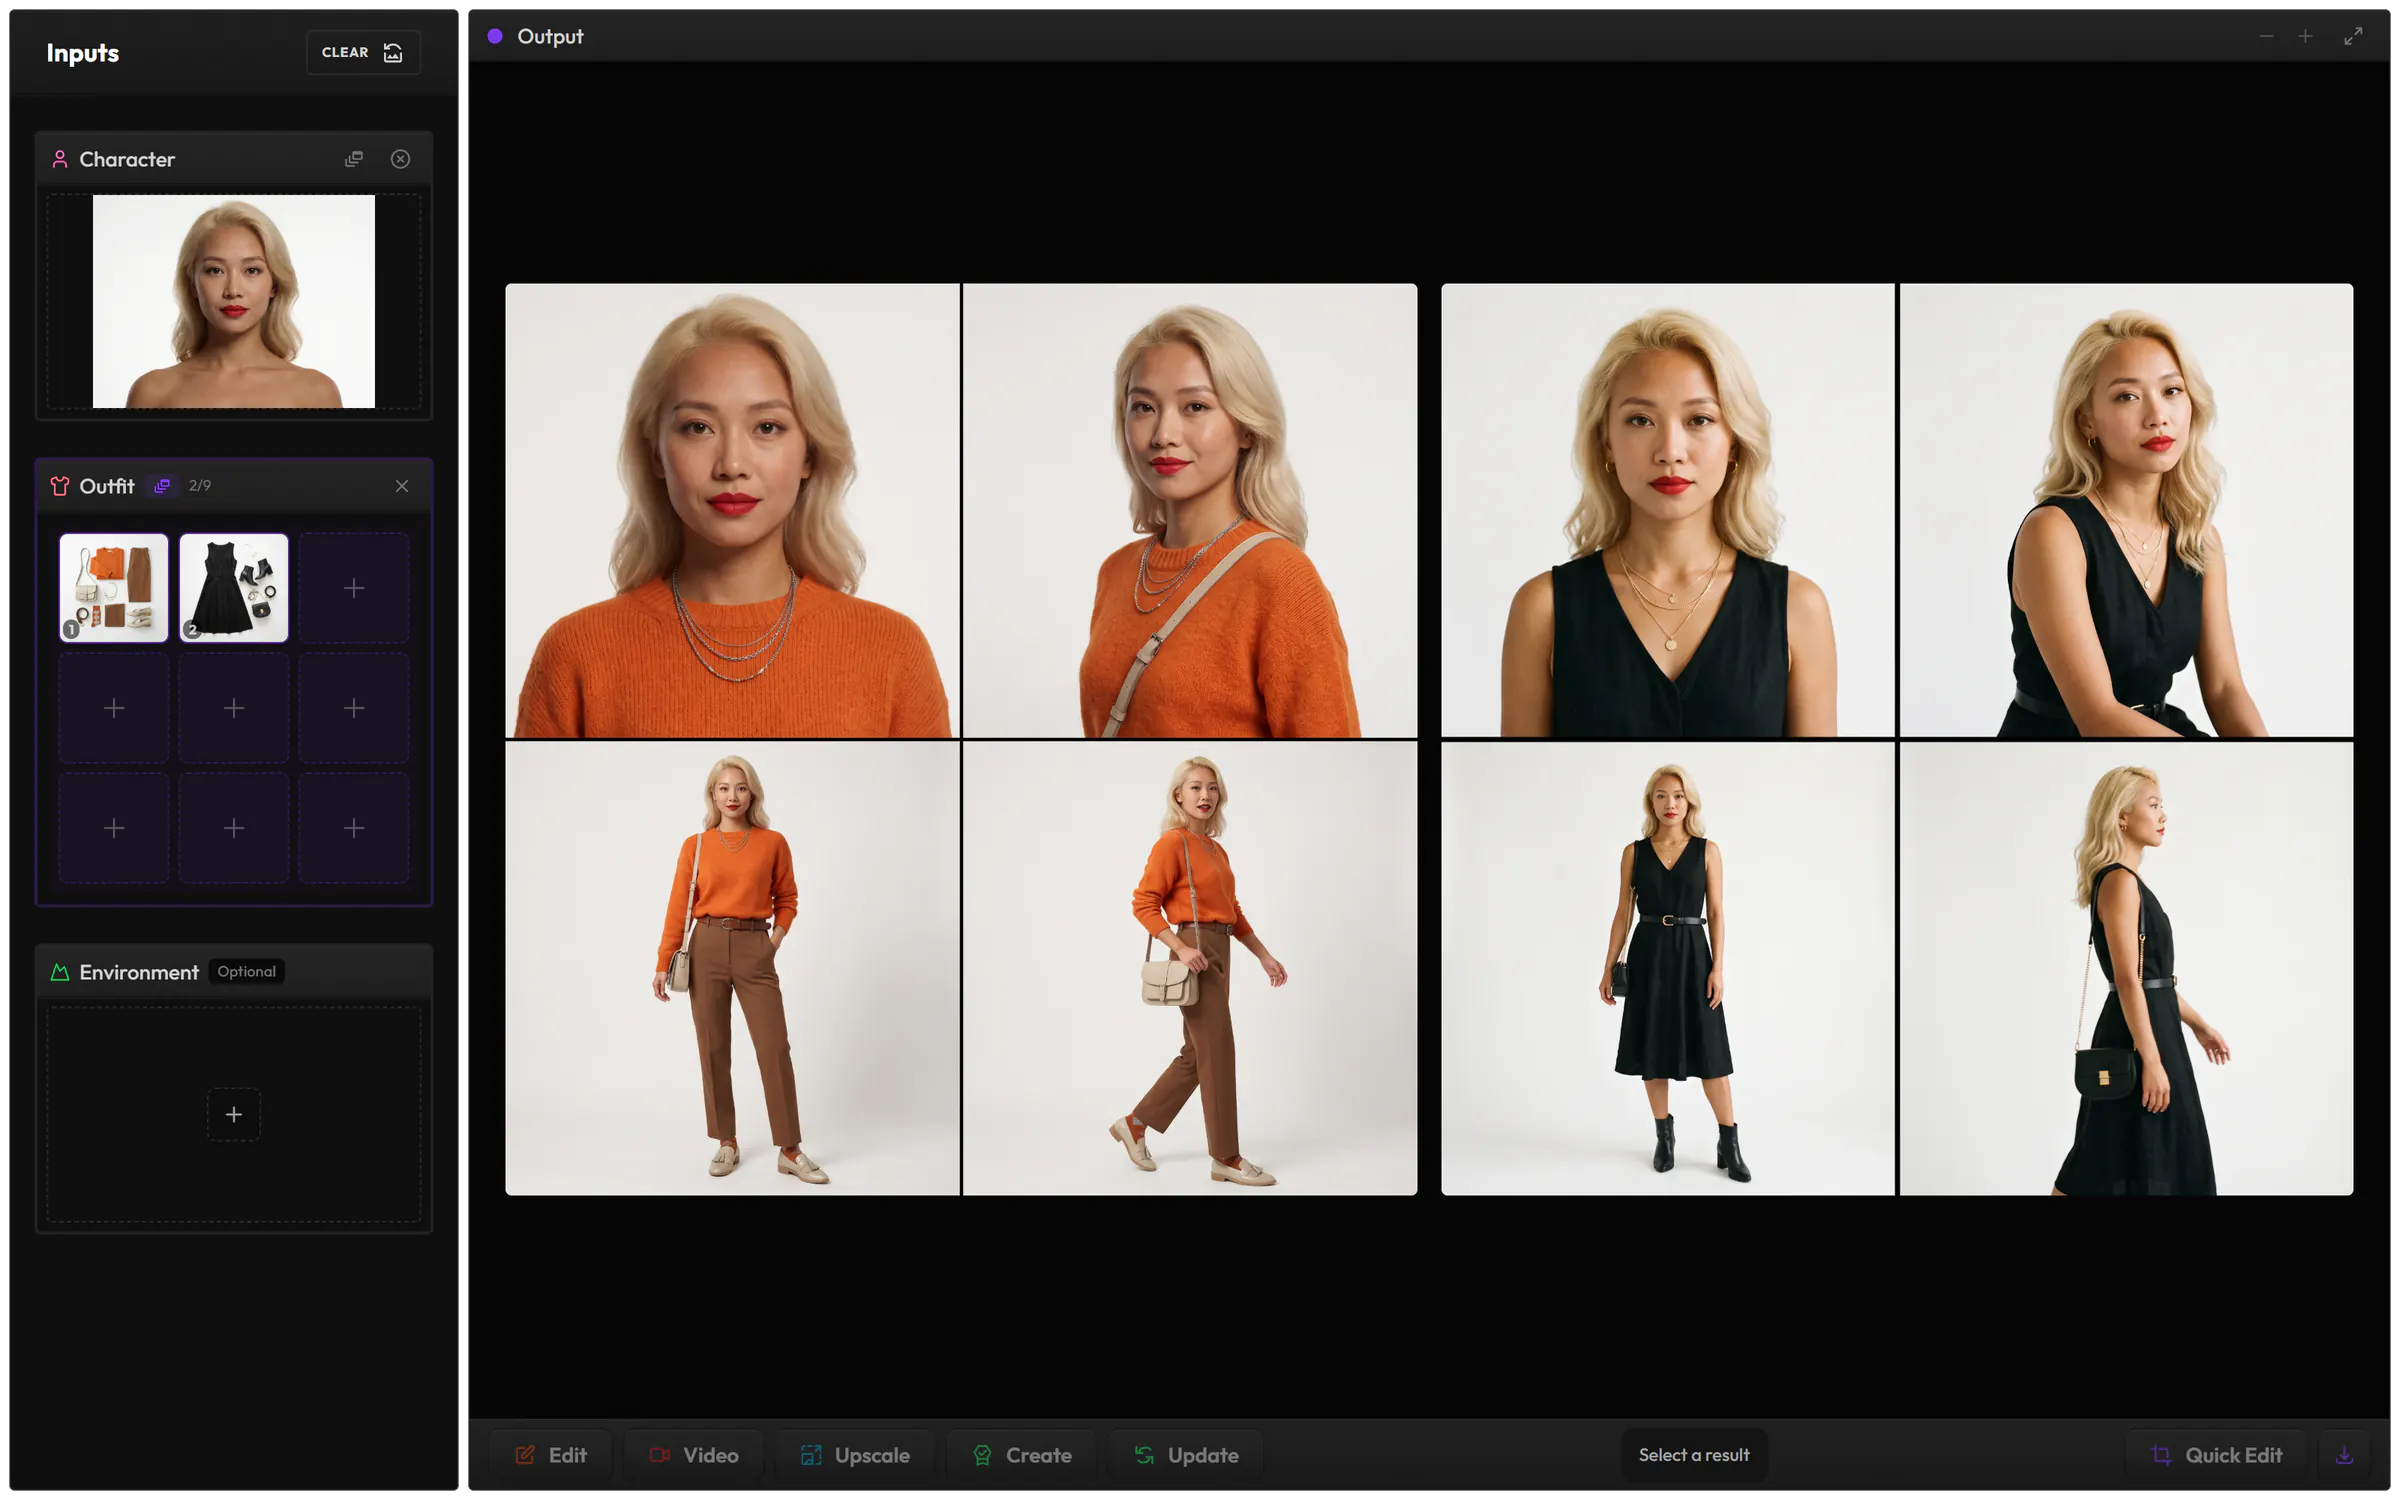2400x1500 pixels.
Task: Click the download icon in the bottom bar
Action: click(2344, 1455)
